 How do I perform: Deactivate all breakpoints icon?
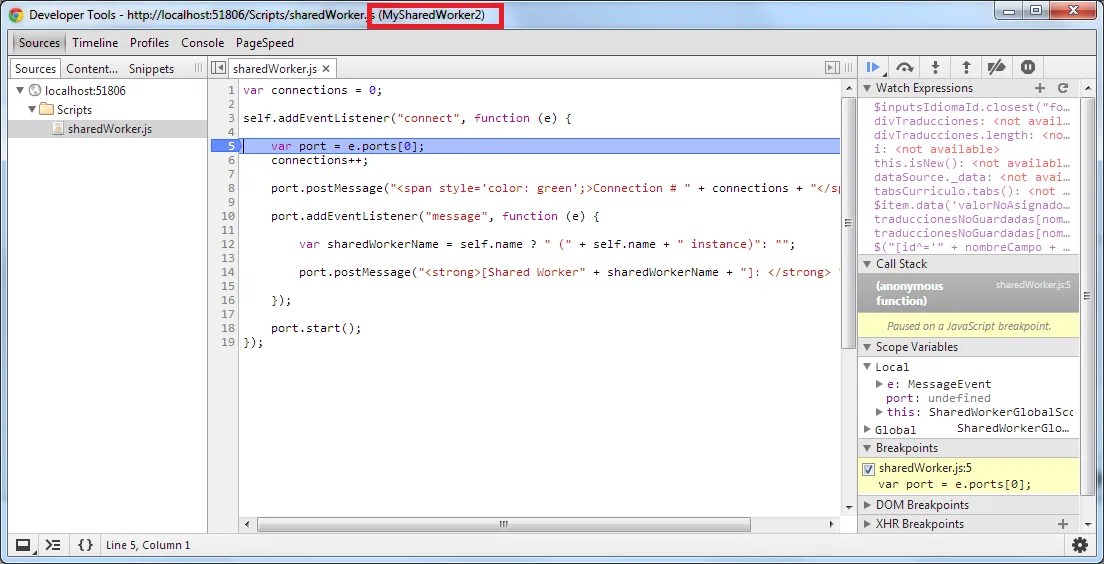996,68
